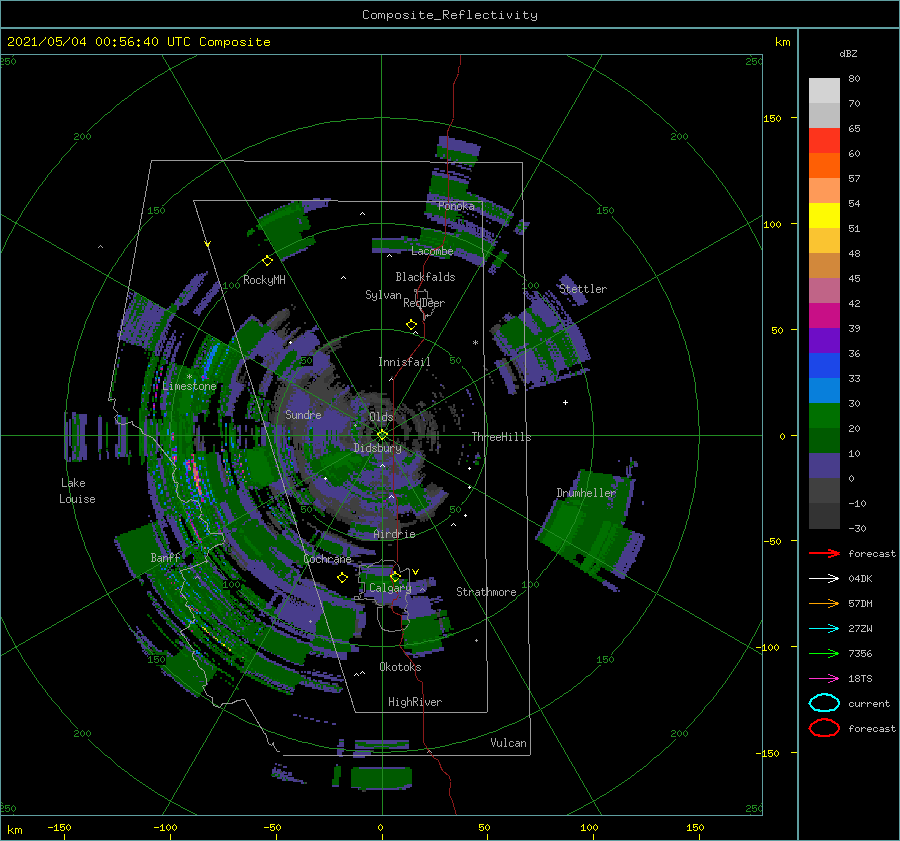Click the HighRiver label
Viewport: 900px width, 841px height.
(415, 702)
